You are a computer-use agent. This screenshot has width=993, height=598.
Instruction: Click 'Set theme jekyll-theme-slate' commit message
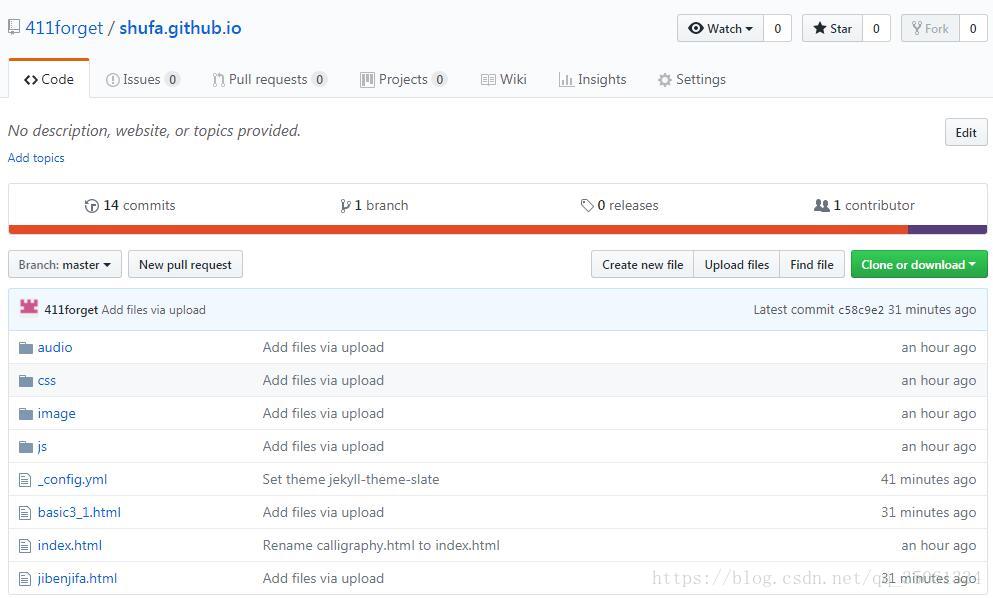[x=351, y=480]
